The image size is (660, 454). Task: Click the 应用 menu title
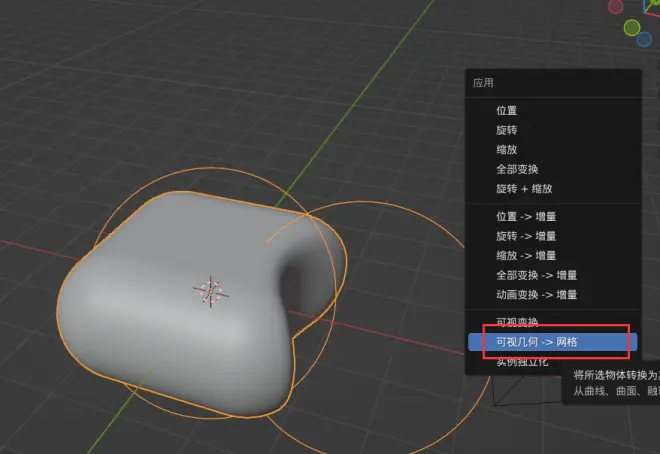click(x=483, y=82)
